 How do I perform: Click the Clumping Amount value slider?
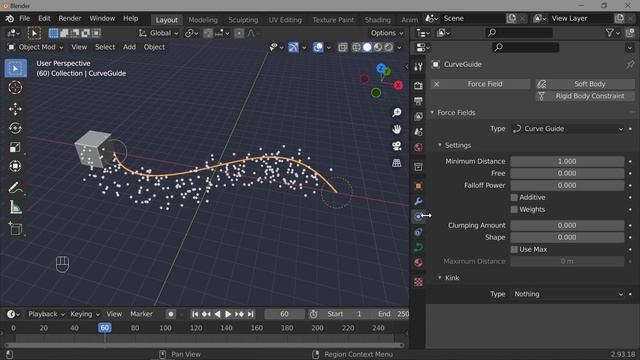pos(567,225)
